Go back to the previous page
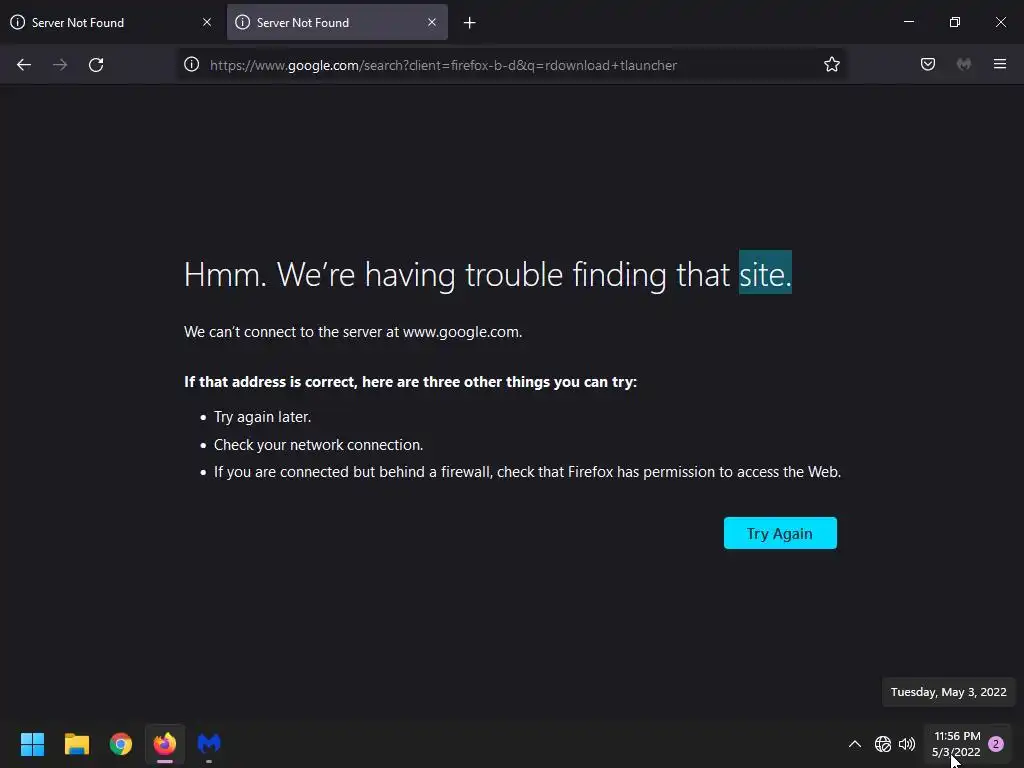1024x768 pixels. click(x=24, y=65)
